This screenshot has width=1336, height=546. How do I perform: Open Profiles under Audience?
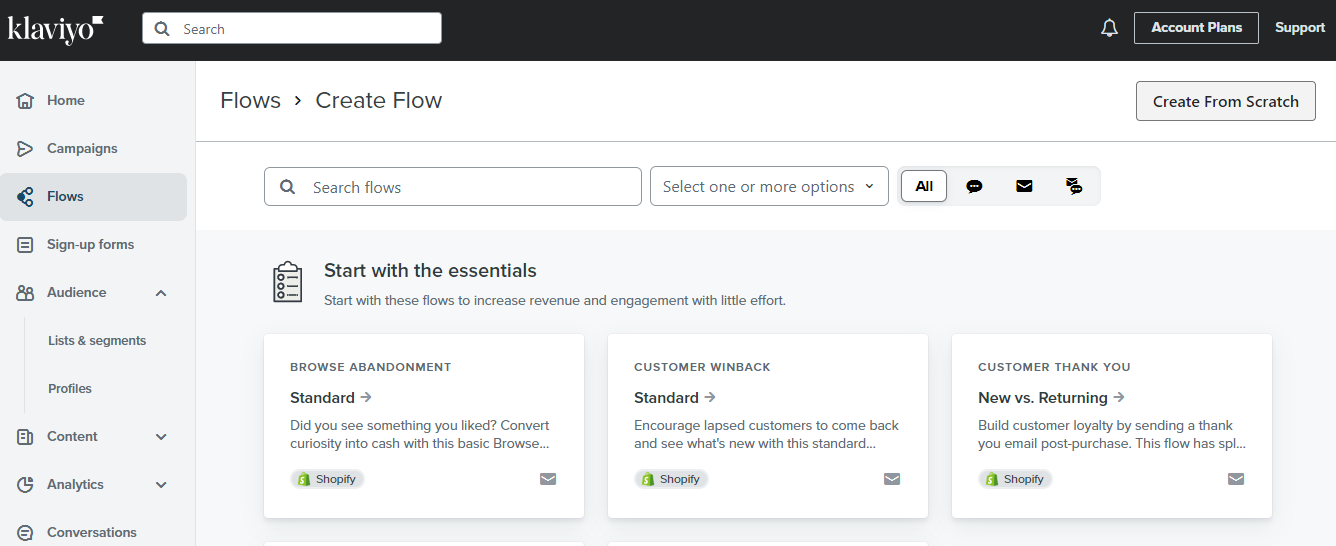pyautogui.click(x=70, y=389)
